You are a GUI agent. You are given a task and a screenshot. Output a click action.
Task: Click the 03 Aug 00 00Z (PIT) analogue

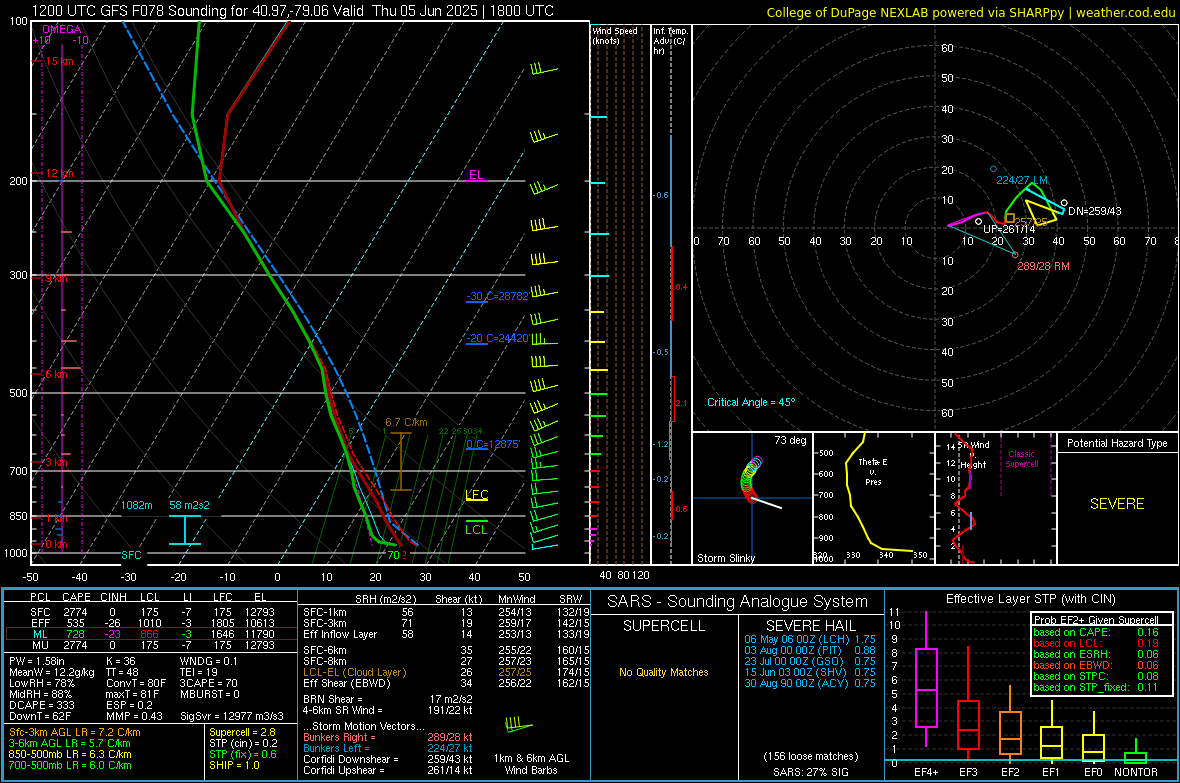(810, 650)
